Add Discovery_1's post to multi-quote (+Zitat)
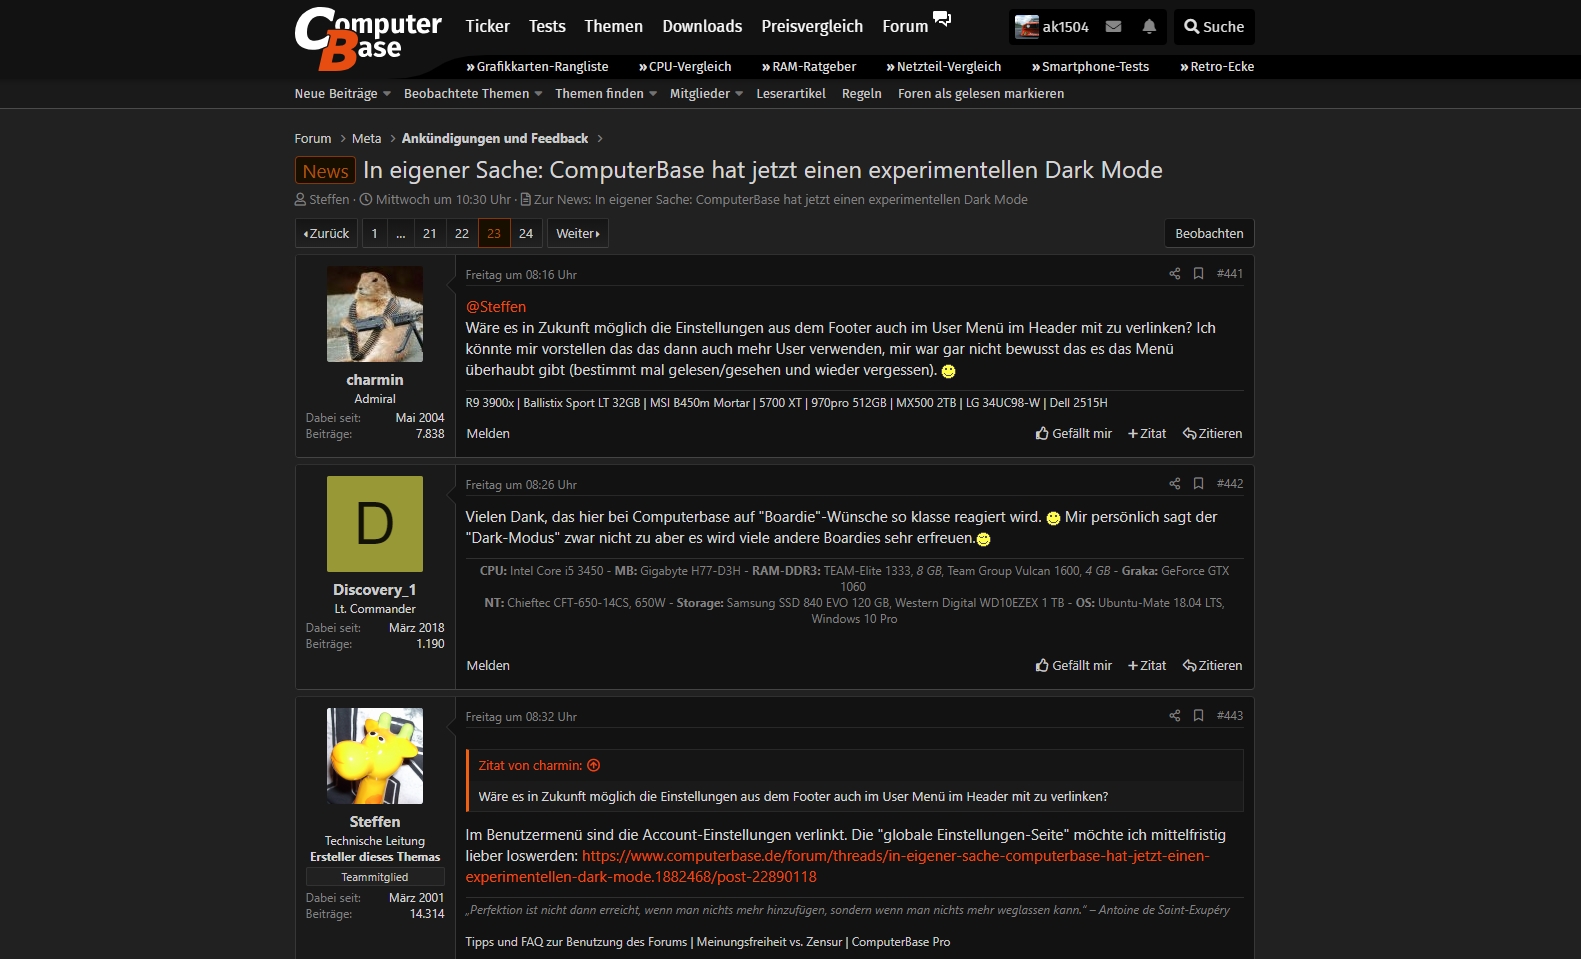The height and width of the screenshot is (959, 1581). pyautogui.click(x=1147, y=666)
